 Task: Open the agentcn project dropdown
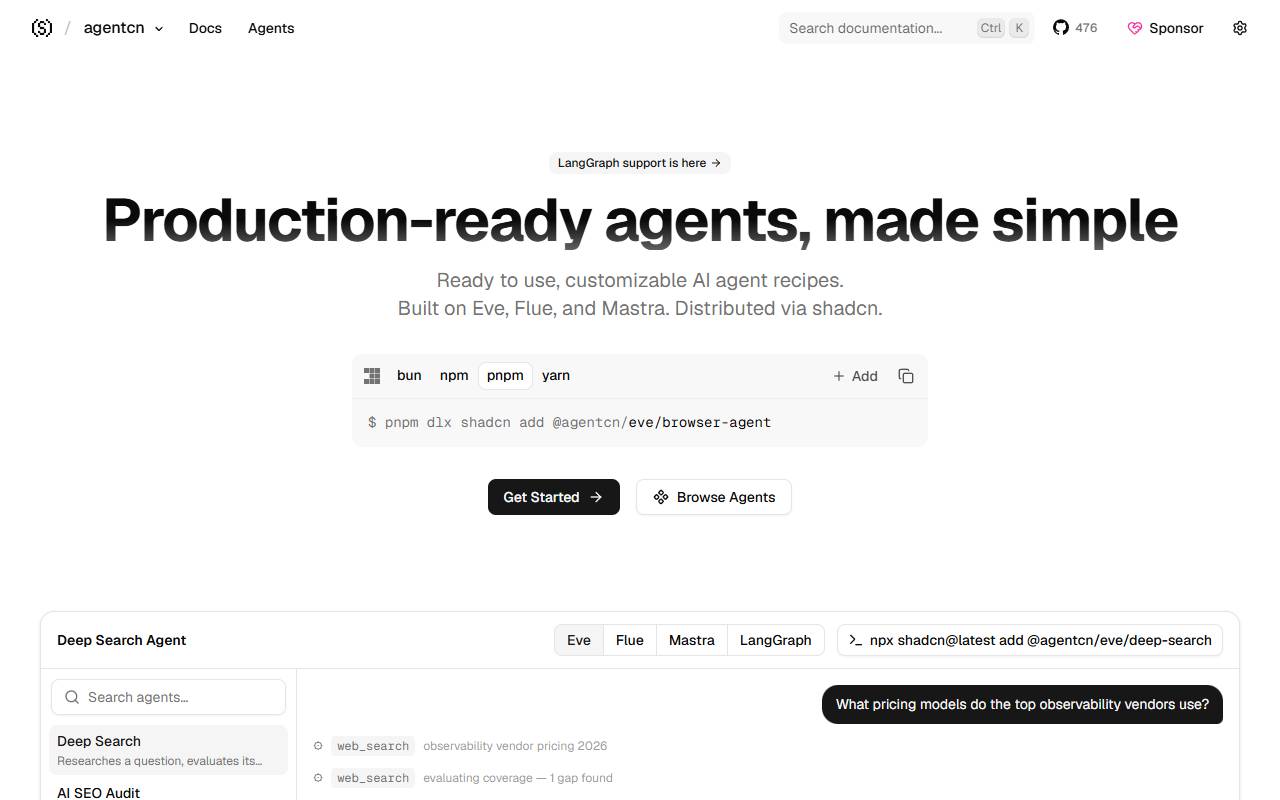tap(123, 28)
